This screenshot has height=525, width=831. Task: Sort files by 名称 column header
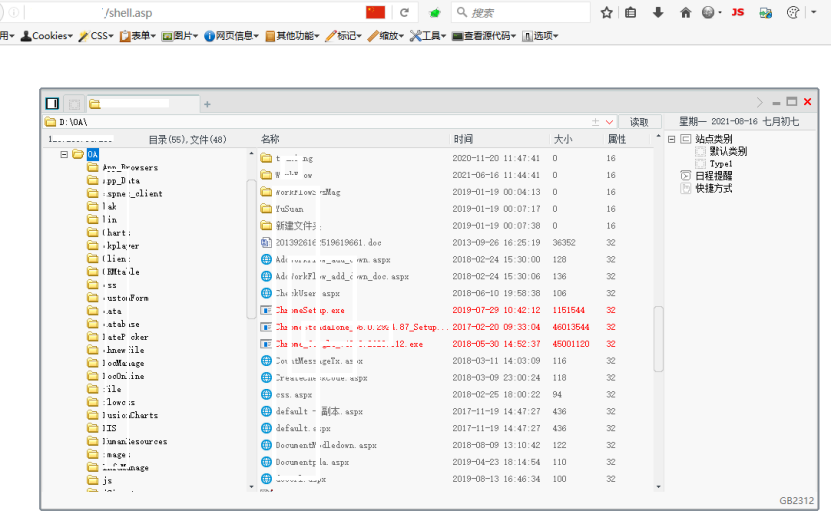click(270, 139)
